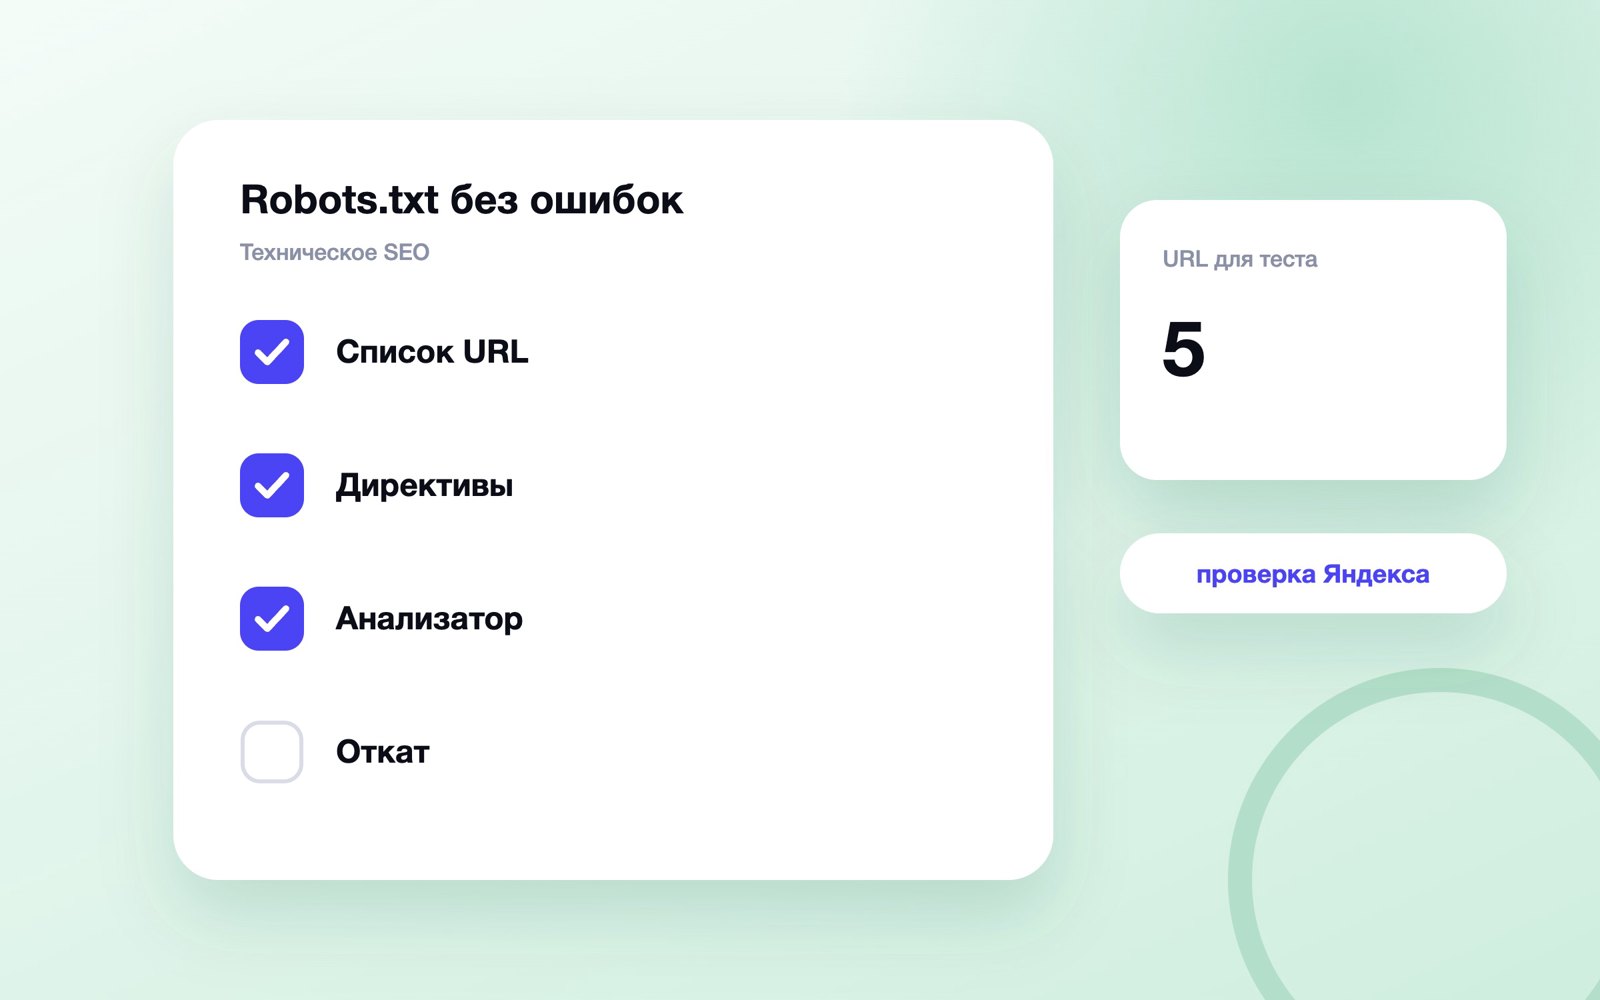This screenshot has width=1600, height=1000.
Task: Click the Анализатор label
Action: pos(429,619)
